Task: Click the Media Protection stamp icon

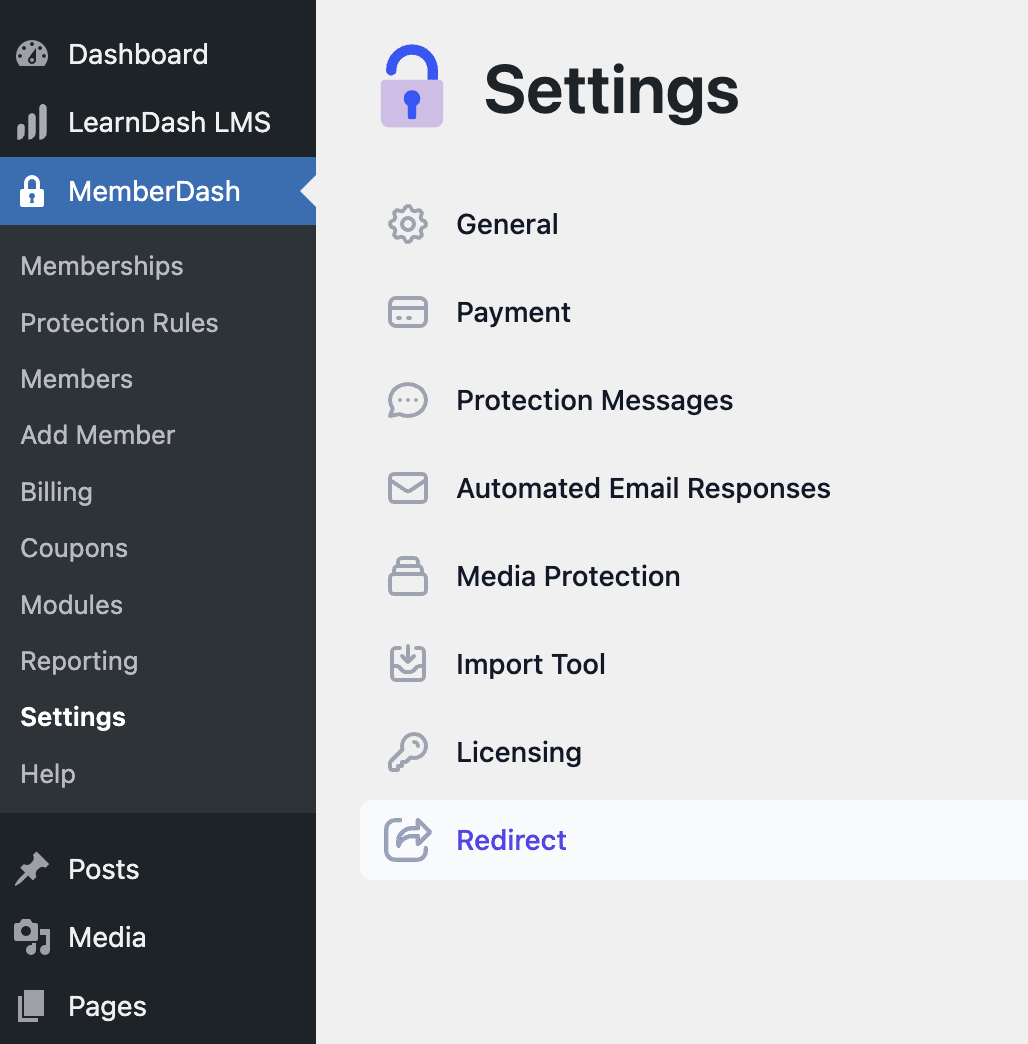Action: 407,576
